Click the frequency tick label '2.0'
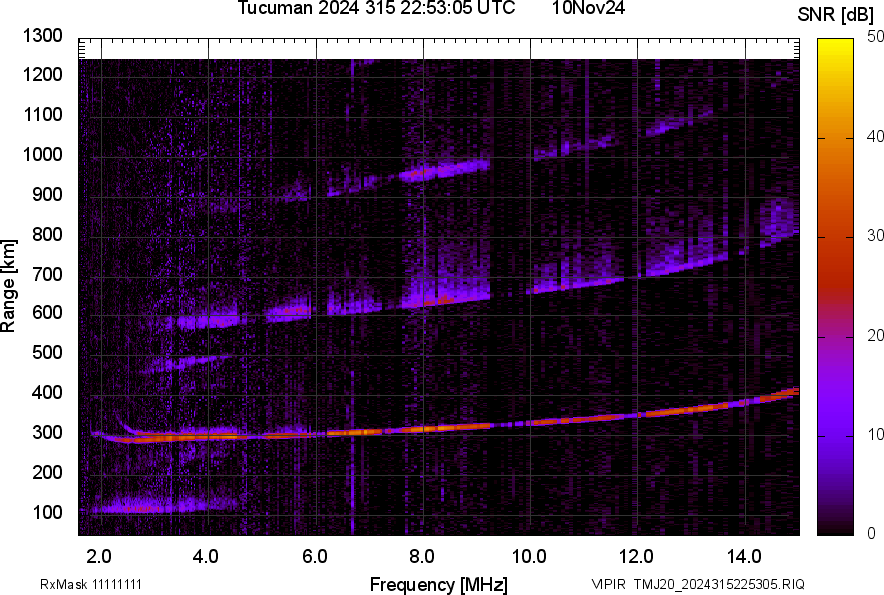Screen dimensions: 884x595 click(x=99, y=557)
